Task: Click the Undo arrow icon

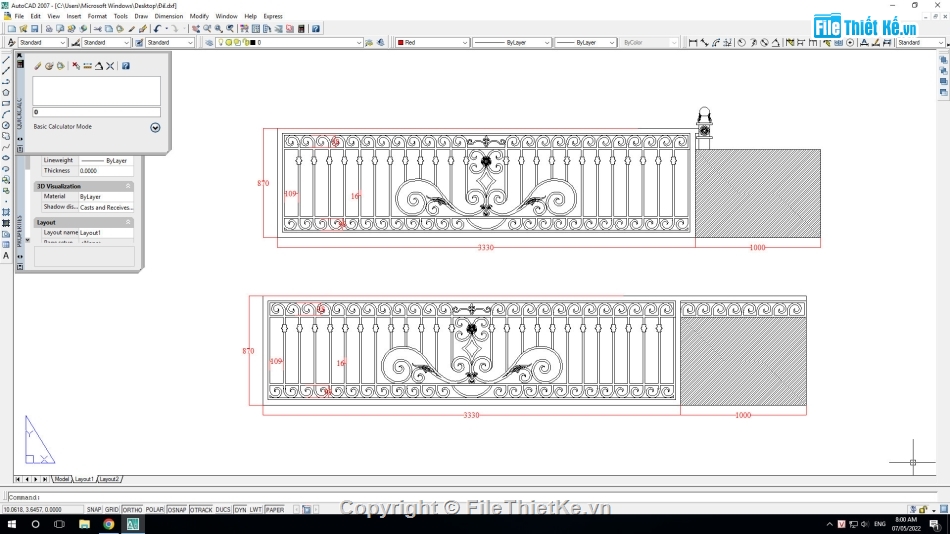Action: click(158, 28)
